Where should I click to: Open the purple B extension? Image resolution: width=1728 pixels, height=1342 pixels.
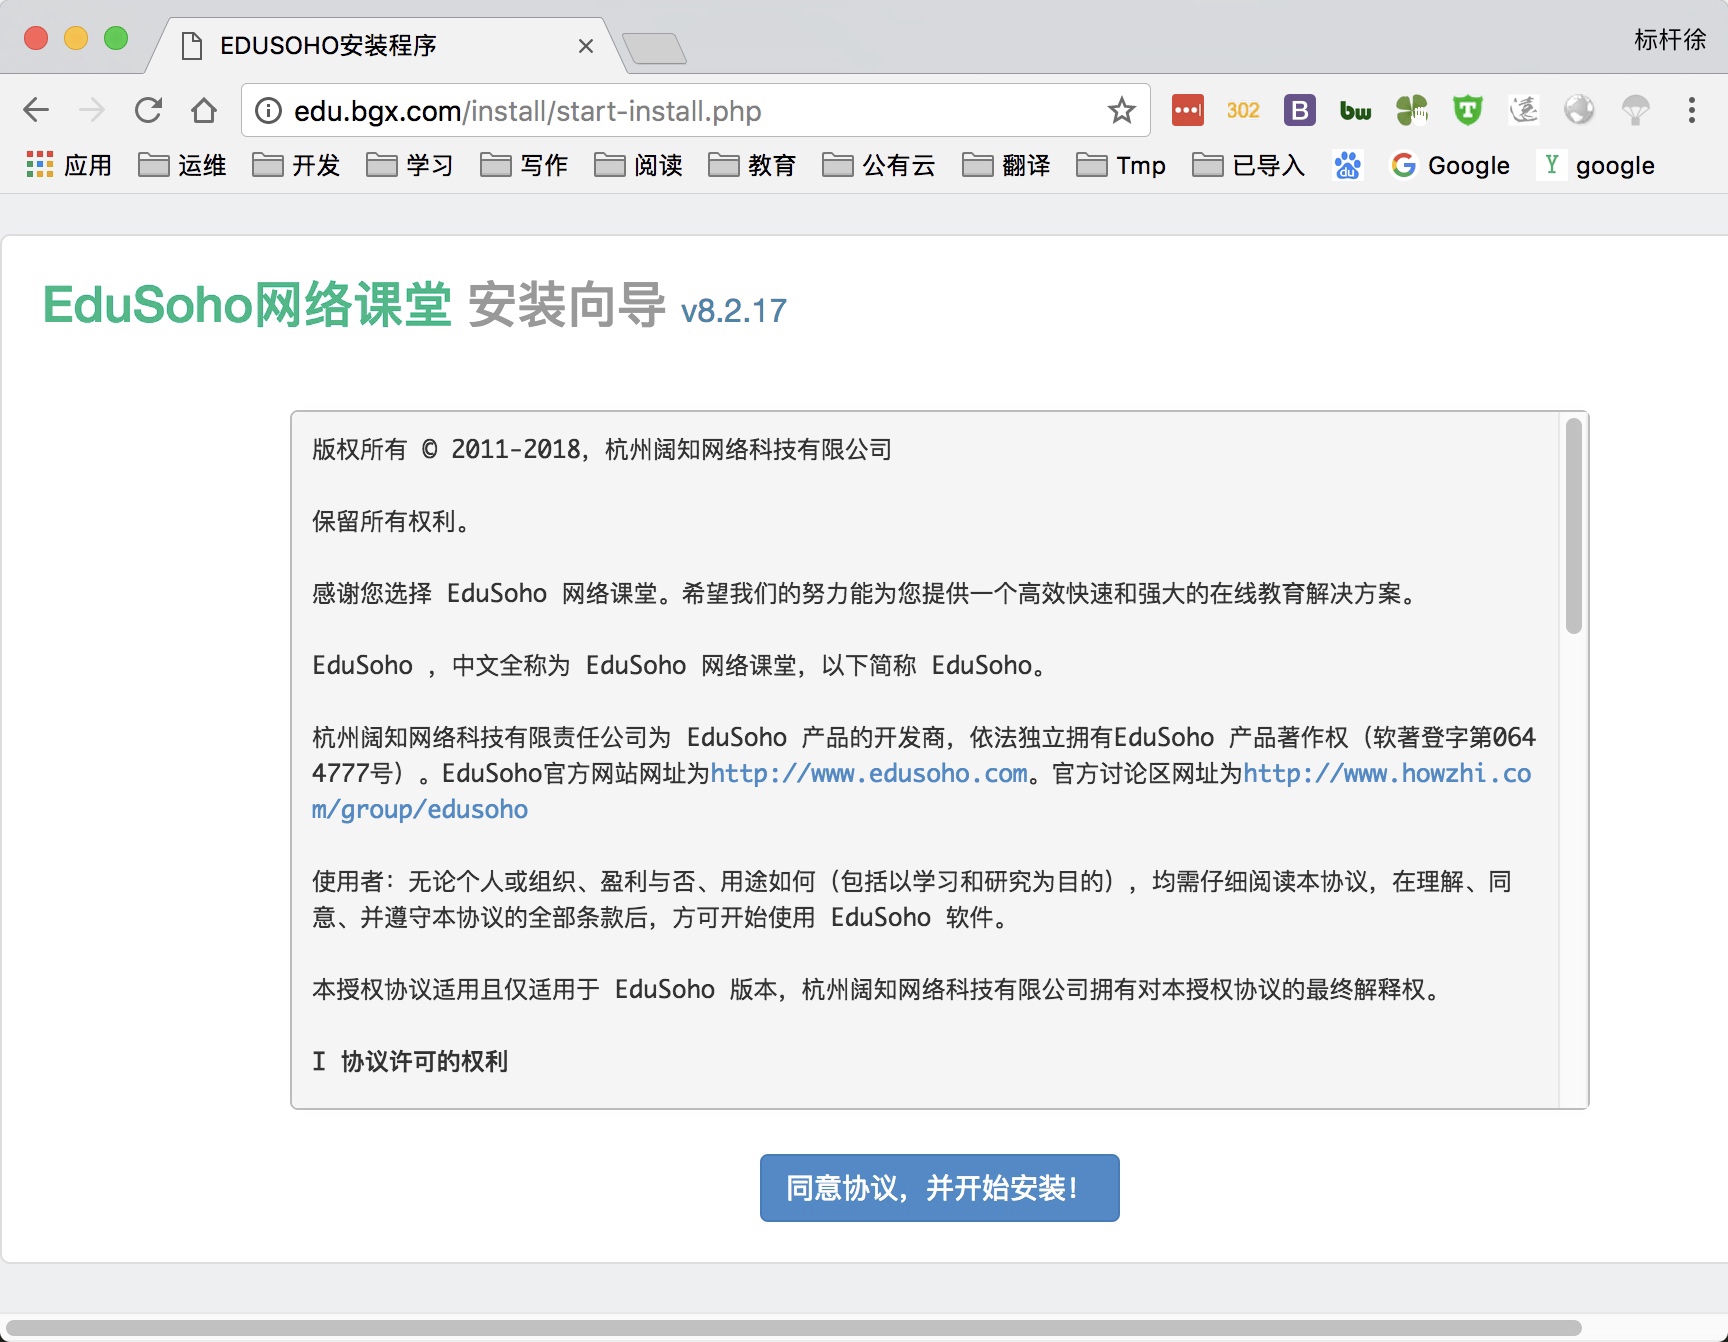click(x=1300, y=110)
